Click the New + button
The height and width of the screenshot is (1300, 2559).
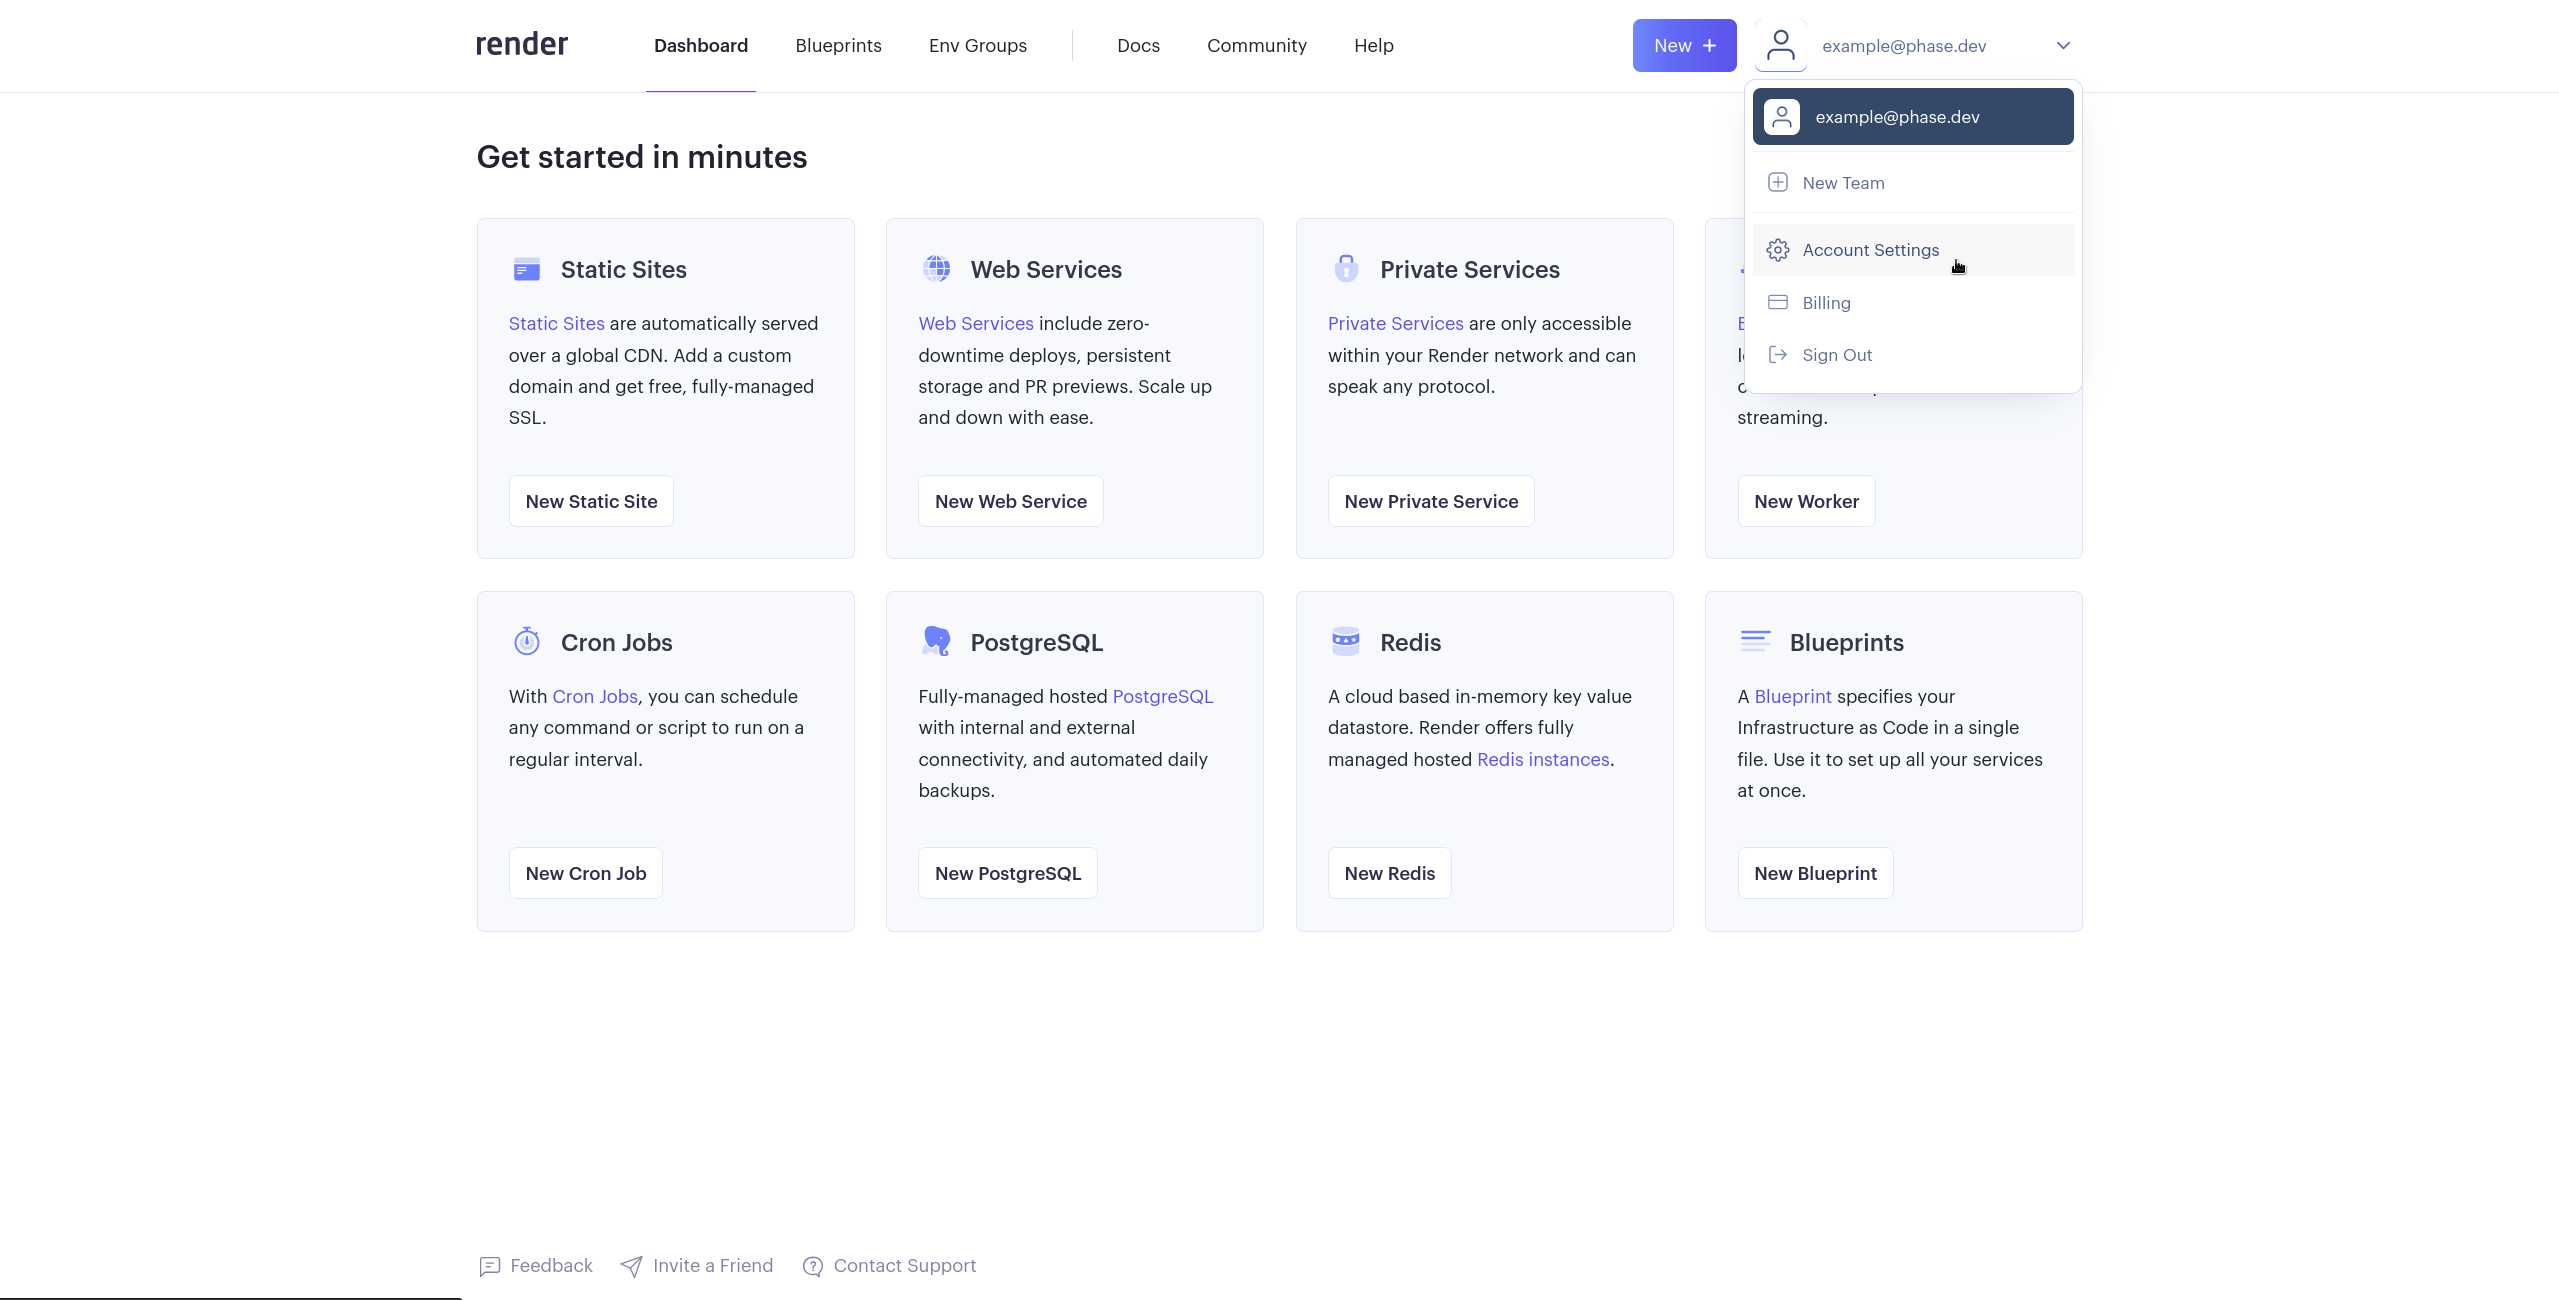tap(1683, 45)
